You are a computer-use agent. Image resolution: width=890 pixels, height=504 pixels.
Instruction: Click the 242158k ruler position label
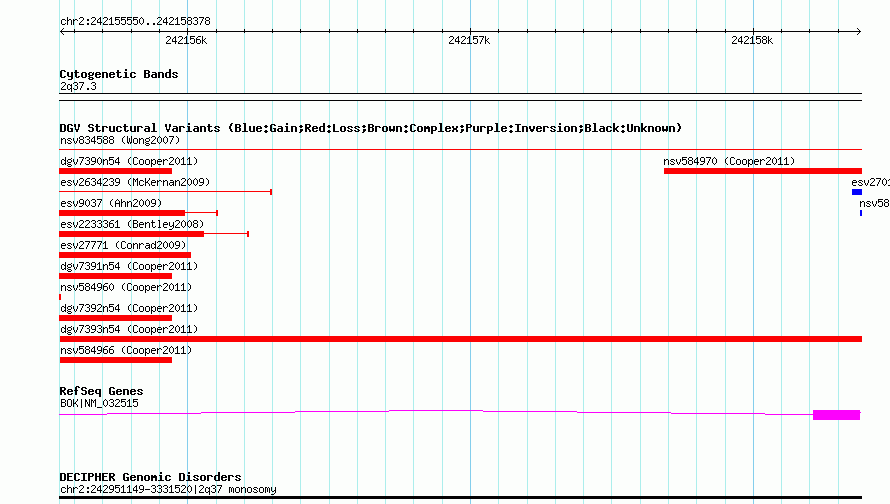click(x=752, y=40)
